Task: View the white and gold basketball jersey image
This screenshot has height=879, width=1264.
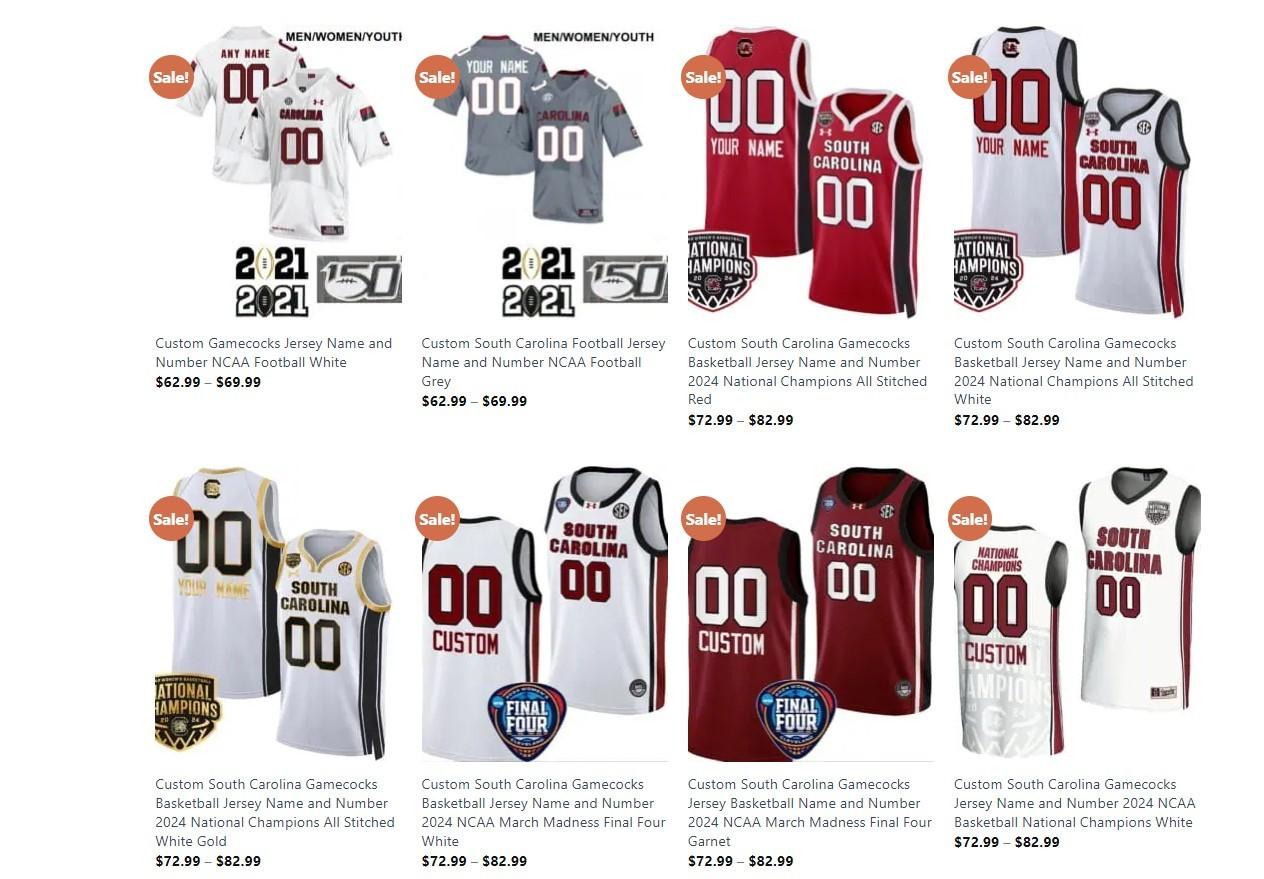Action: pyautogui.click(x=278, y=613)
